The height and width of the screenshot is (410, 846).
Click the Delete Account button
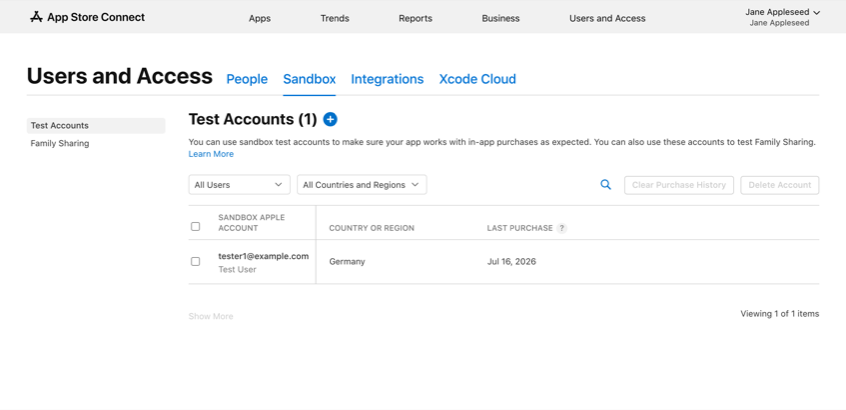[780, 185]
